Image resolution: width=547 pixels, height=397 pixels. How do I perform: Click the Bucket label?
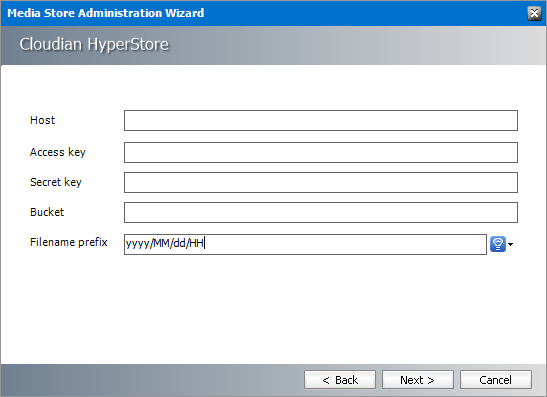[47, 212]
